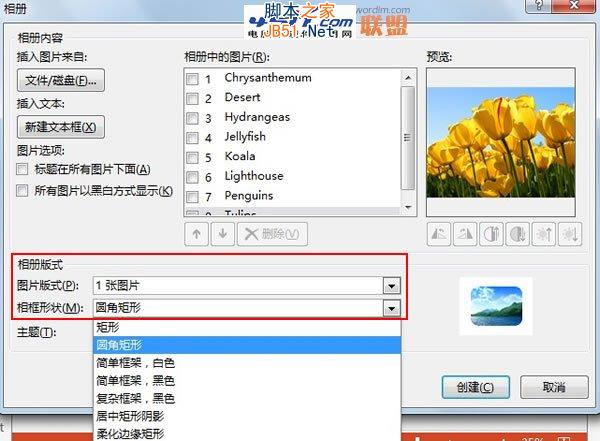Viewport: 600px width, 441px height.
Task: Choose 简单框架，黑色 frame option
Action: pyautogui.click(x=247, y=381)
